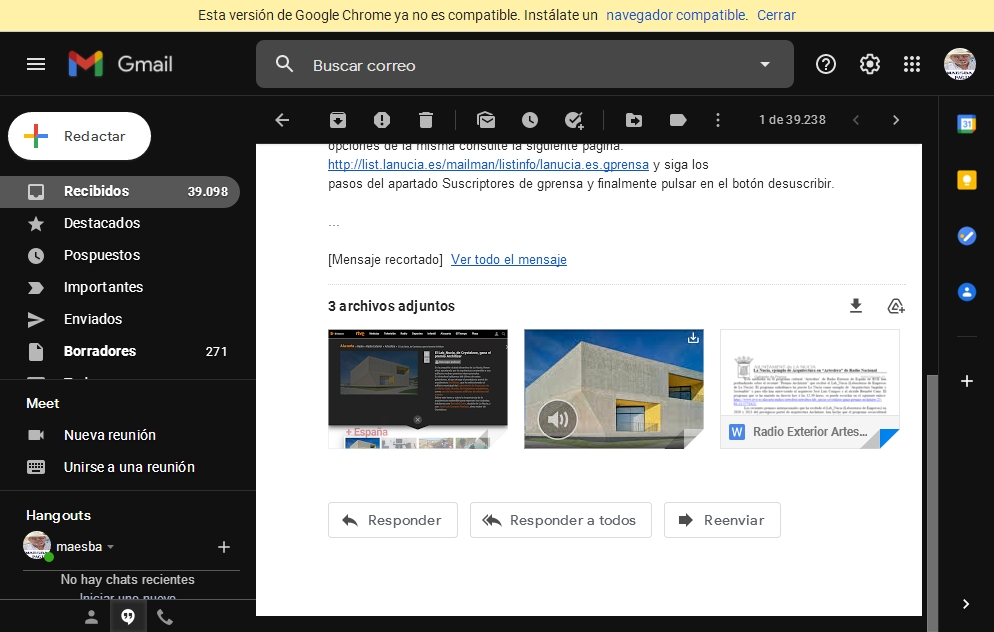This screenshot has width=994, height=632.
Task: Apply a label to the message
Action: 678,119
